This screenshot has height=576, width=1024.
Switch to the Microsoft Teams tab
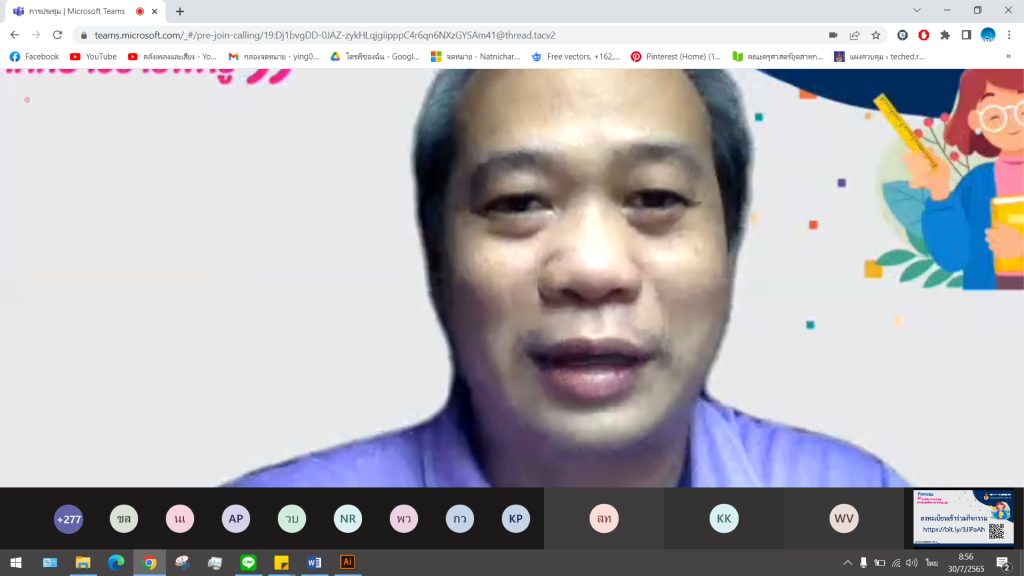point(85,11)
